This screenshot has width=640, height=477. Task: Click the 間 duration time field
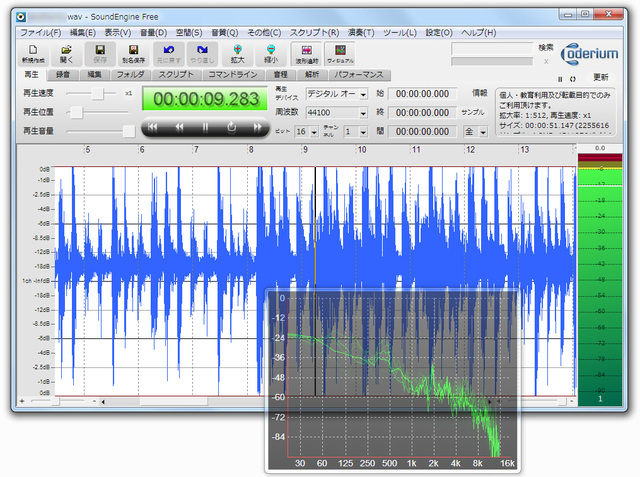(422, 131)
